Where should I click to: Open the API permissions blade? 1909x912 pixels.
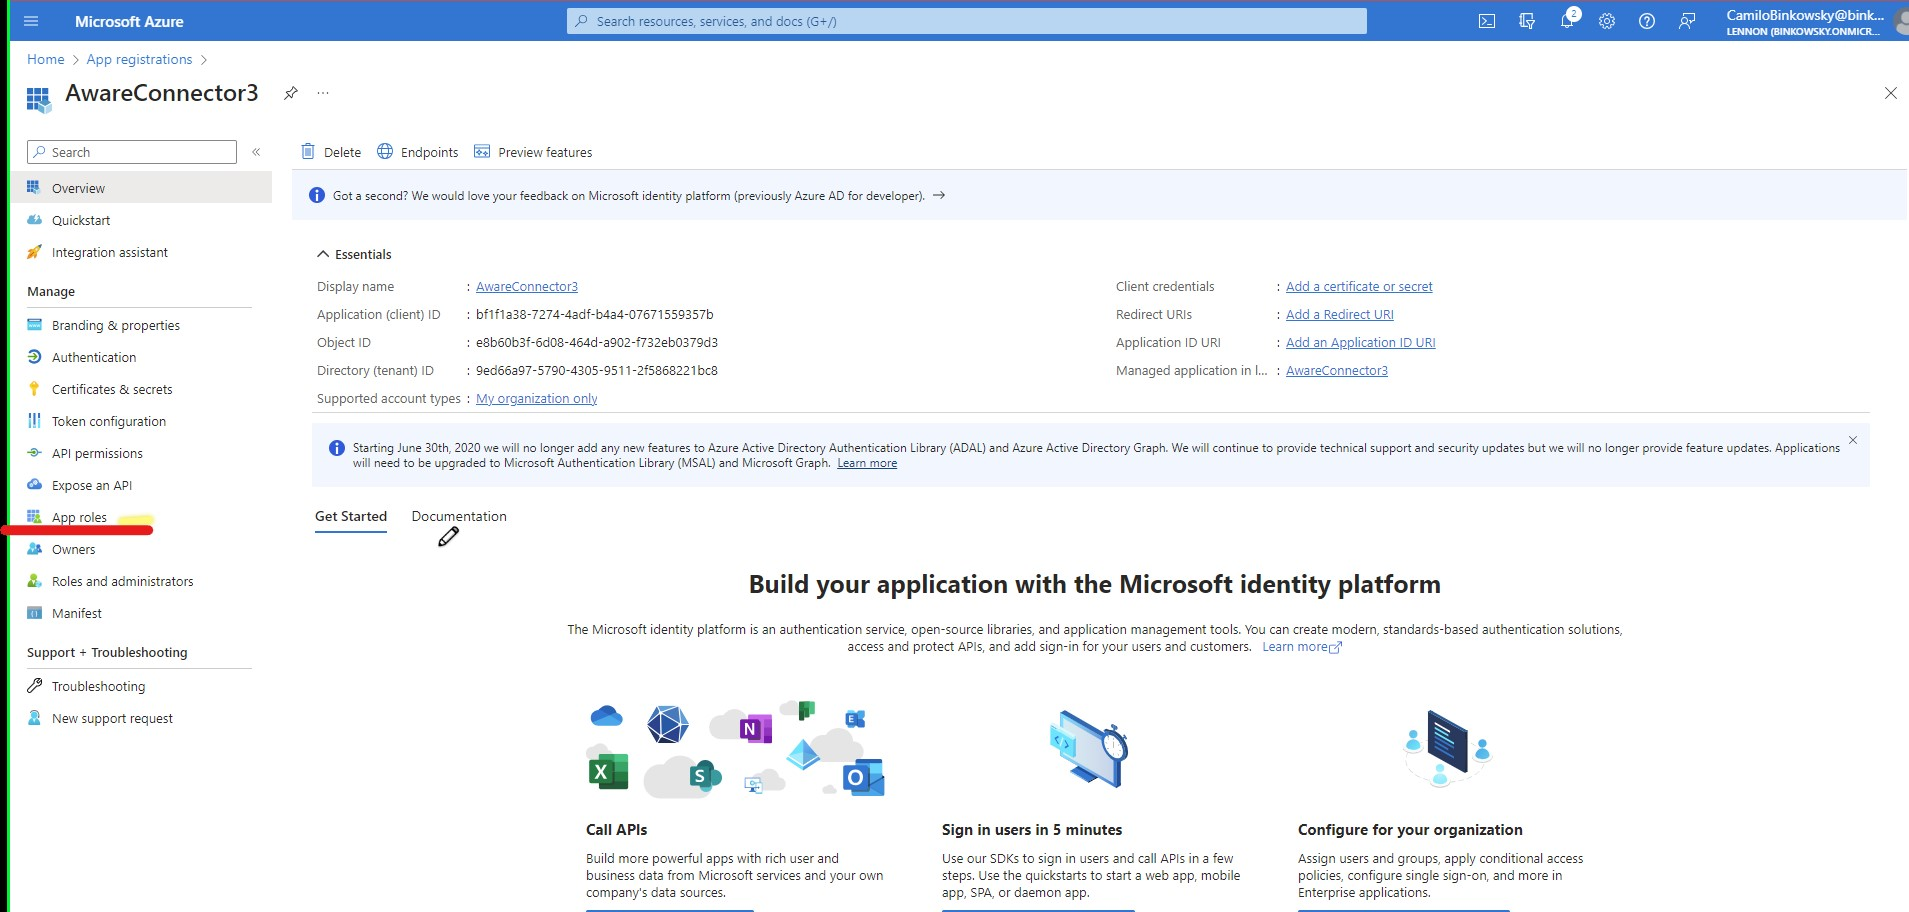[96, 453]
